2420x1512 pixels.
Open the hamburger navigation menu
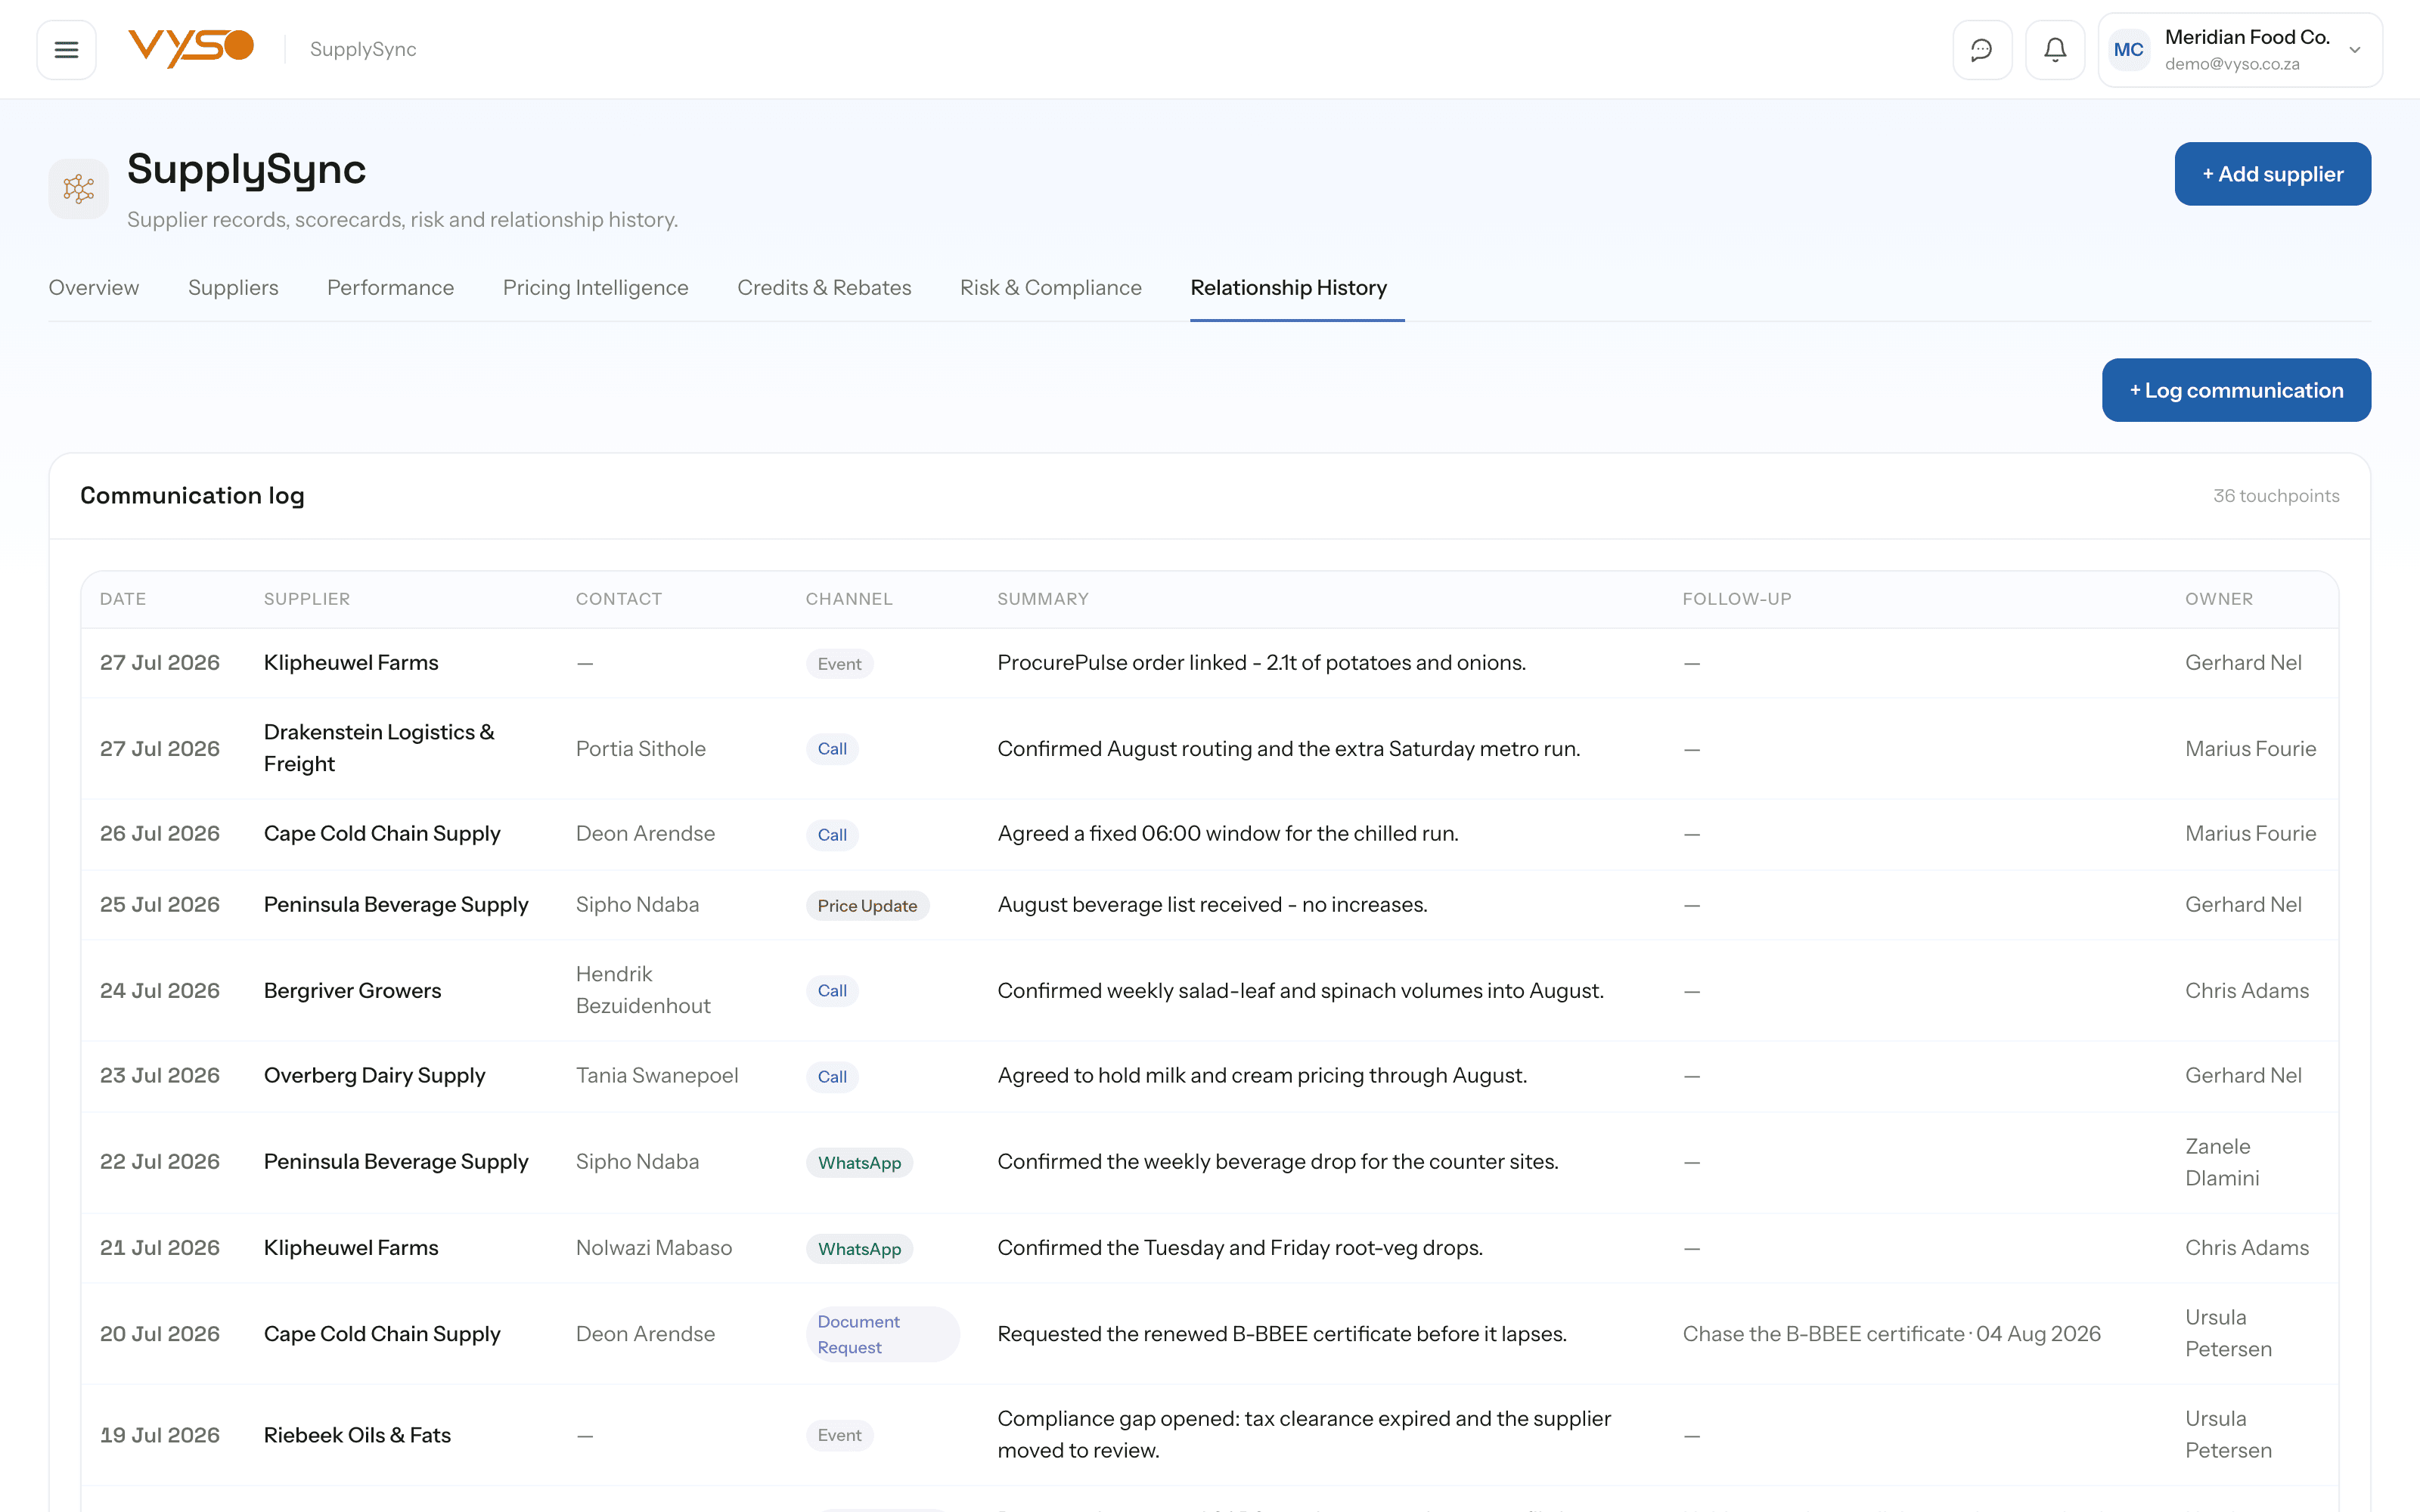click(66, 49)
